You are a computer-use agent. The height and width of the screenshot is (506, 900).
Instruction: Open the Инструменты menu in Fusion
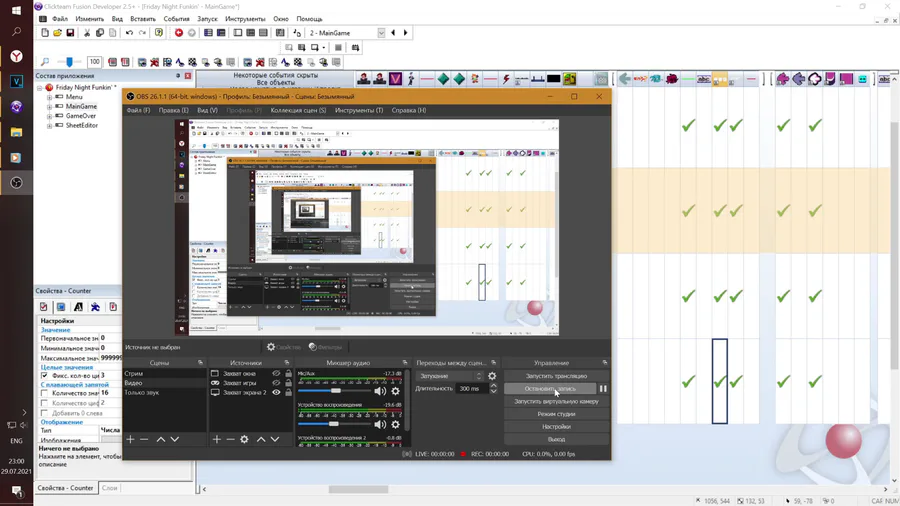click(x=245, y=19)
